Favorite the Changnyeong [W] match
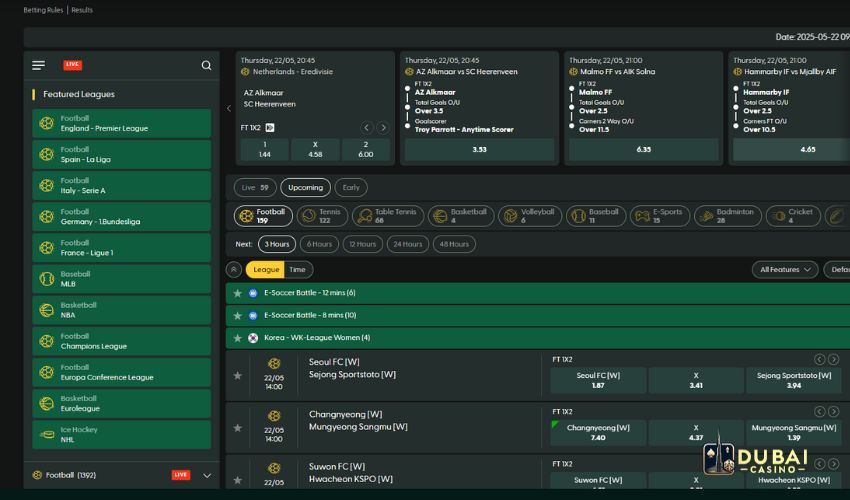Screen dimensions: 850x500 237,428
